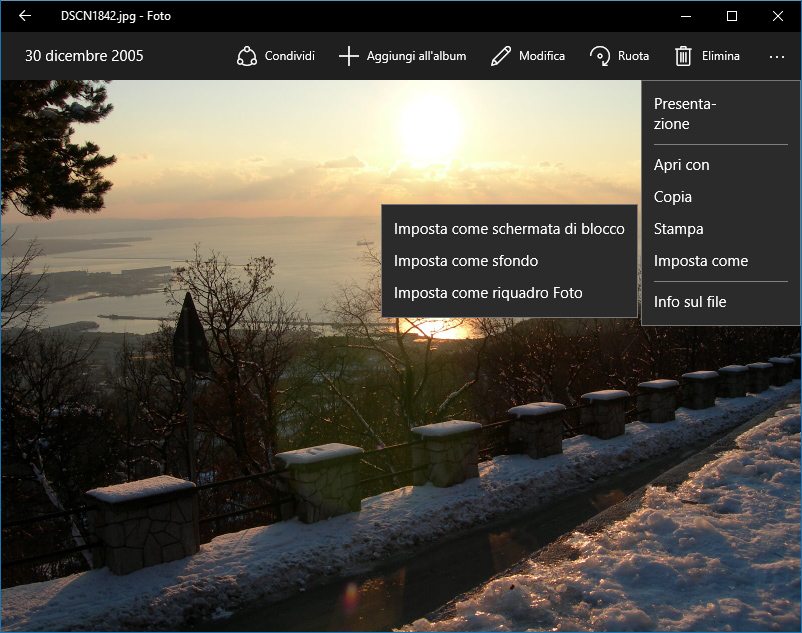The height and width of the screenshot is (633, 802).
Task: Open the editor with the Modifica pencil
Action: click(x=501, y=56)
